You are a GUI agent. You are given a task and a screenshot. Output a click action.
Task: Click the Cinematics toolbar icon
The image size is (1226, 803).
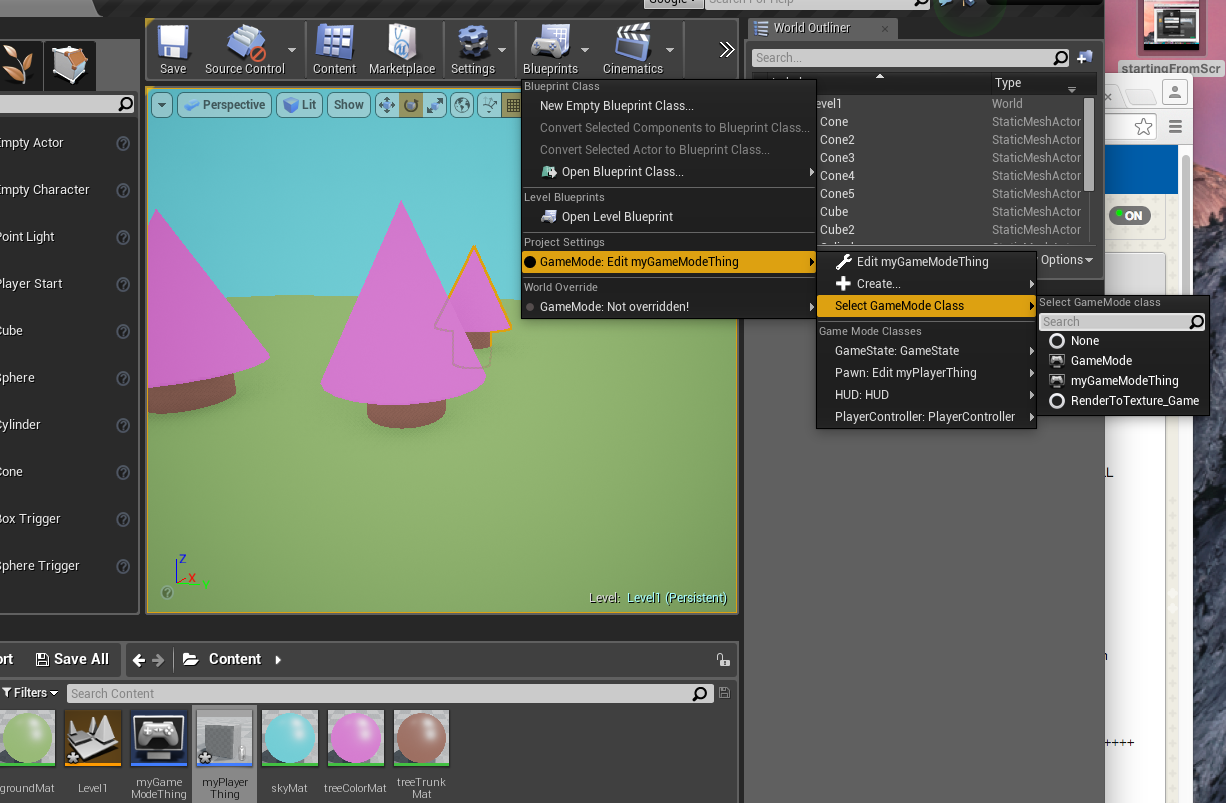632,49
